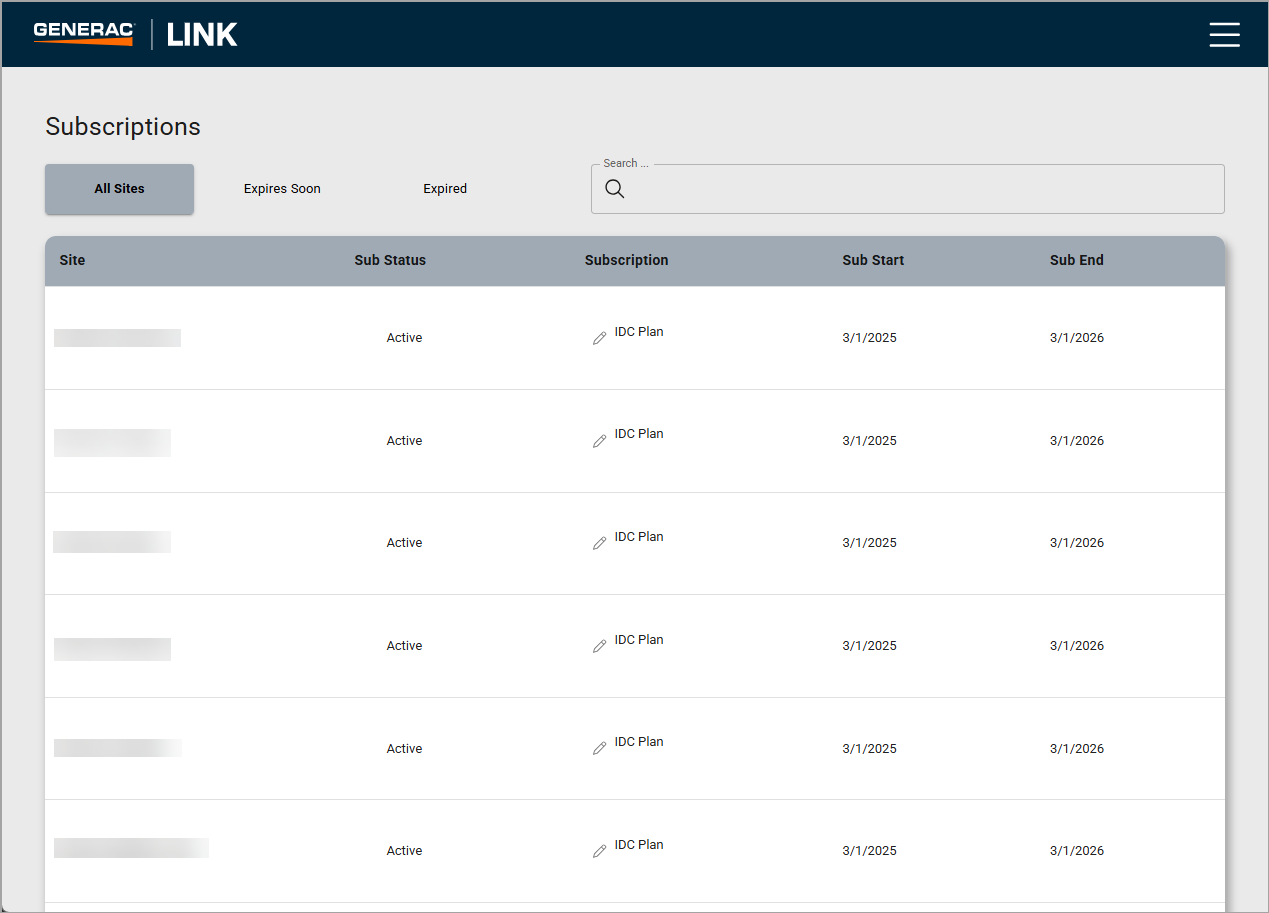Edit subscription pencil icon in second row
1269x913 pixels.
(599, 441)
